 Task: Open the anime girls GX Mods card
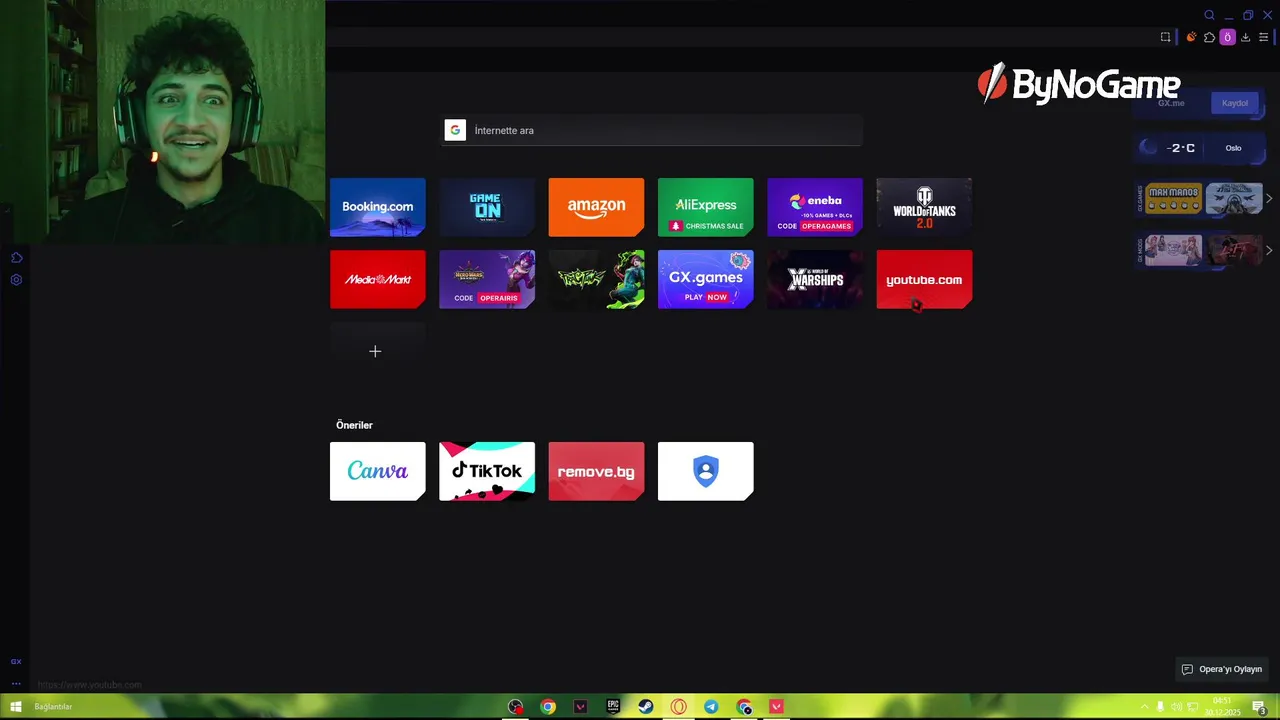tap(1173, 250)
